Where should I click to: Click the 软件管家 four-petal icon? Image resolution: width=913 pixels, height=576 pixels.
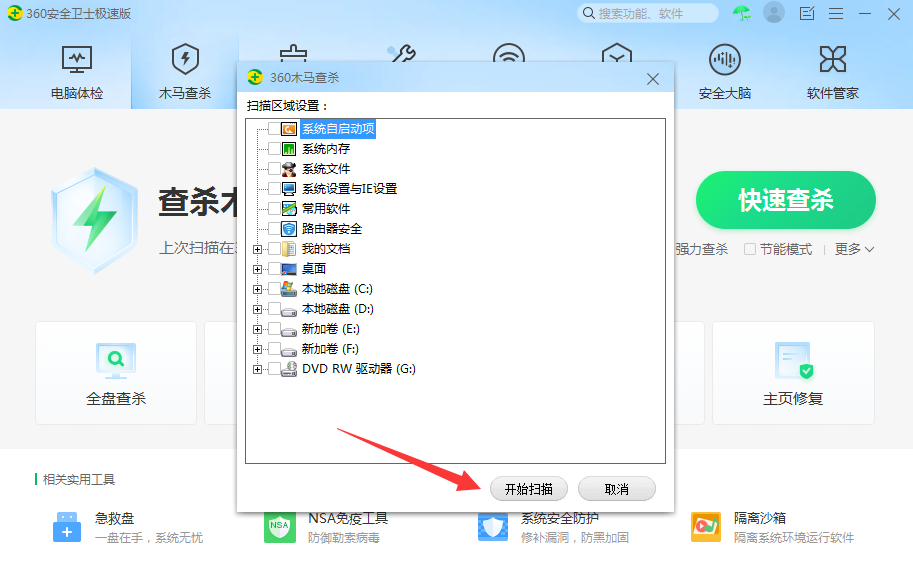coord(833,59)
